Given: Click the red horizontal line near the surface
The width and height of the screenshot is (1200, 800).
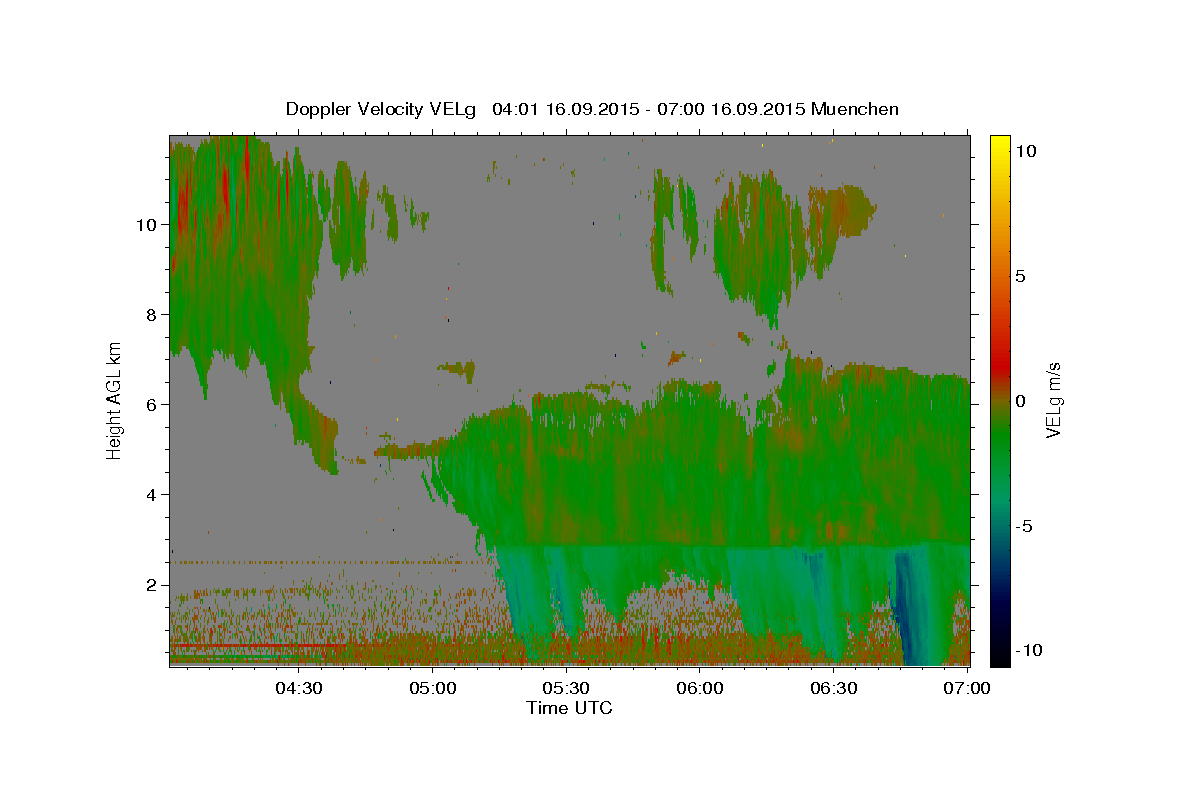Looking at the screenshot, I should [x=255, y=646].
